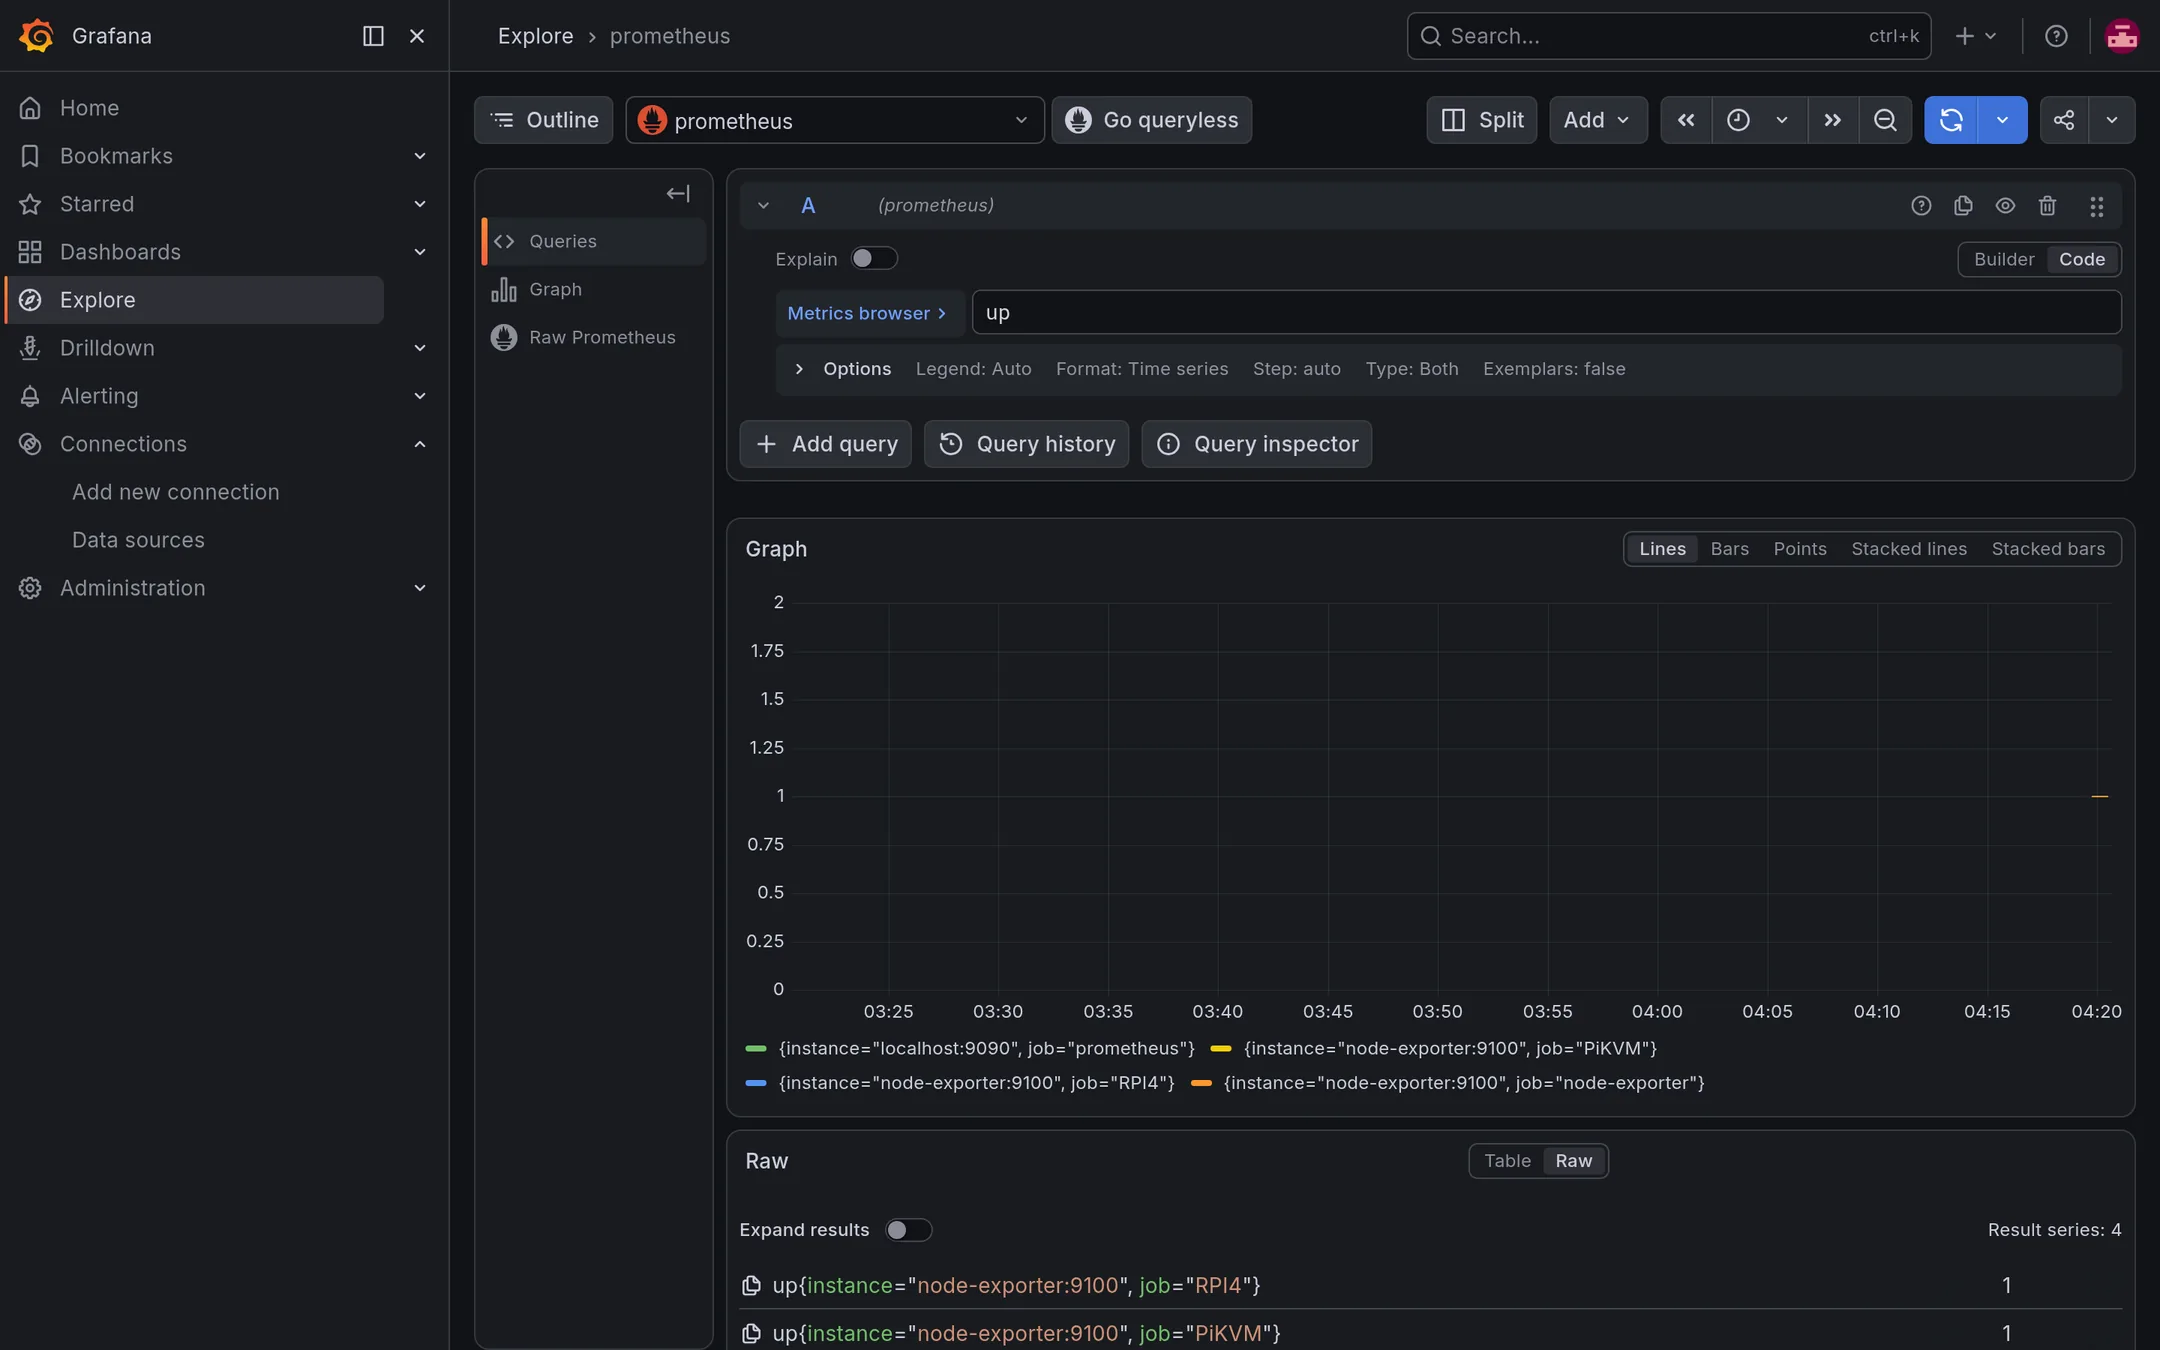Run query with the refresh icon

point(1951,120)
